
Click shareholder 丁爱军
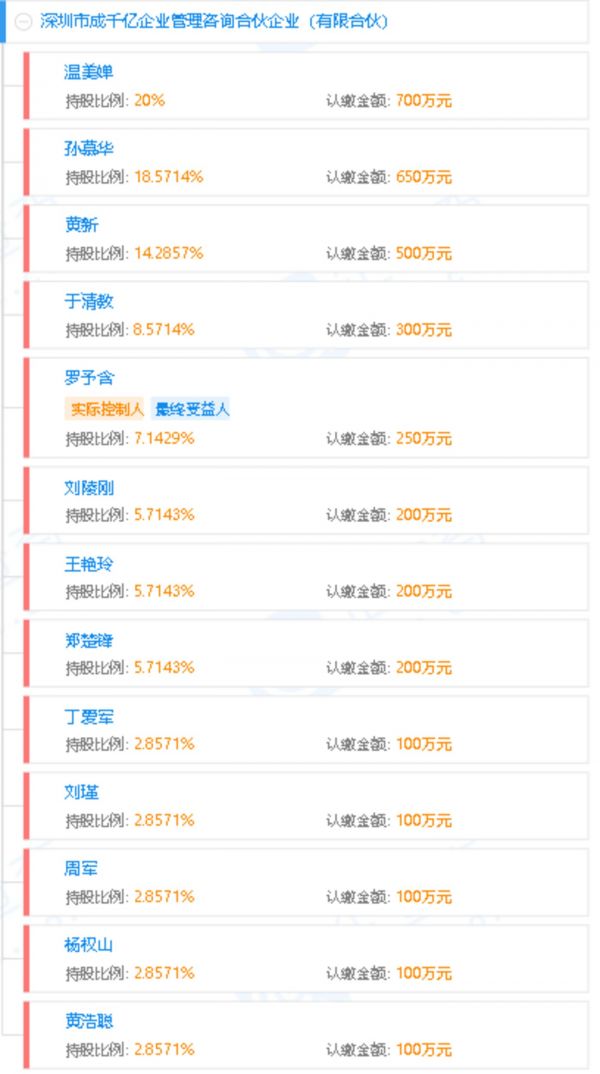89,716
